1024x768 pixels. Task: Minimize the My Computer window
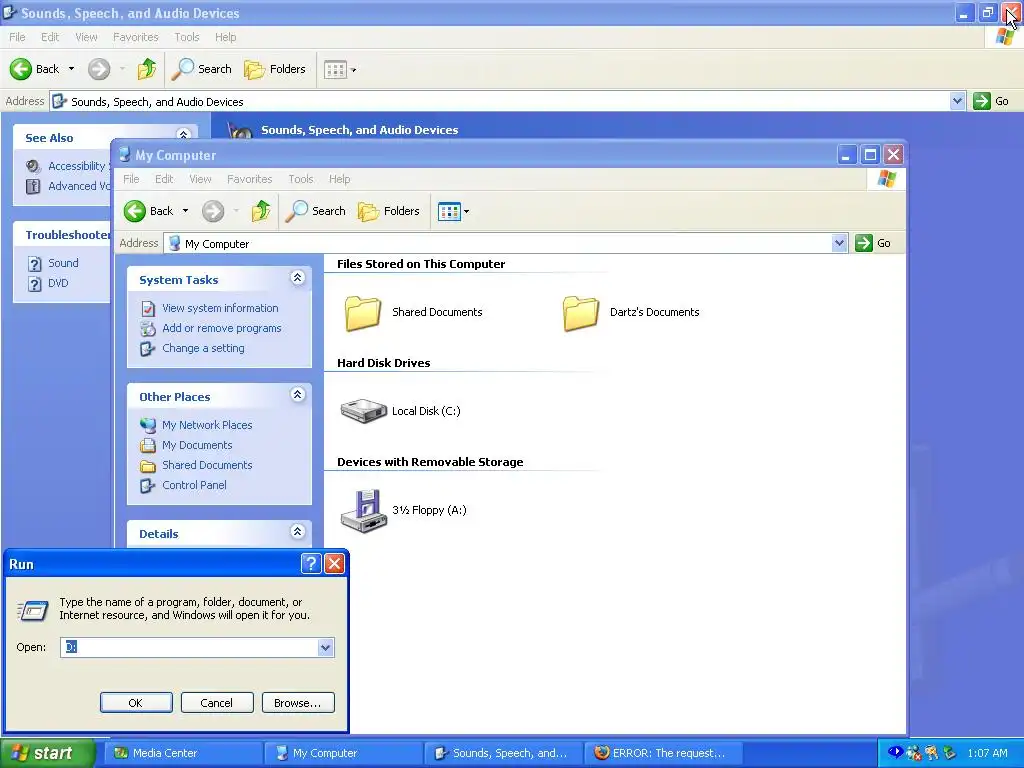coord(846,155)
